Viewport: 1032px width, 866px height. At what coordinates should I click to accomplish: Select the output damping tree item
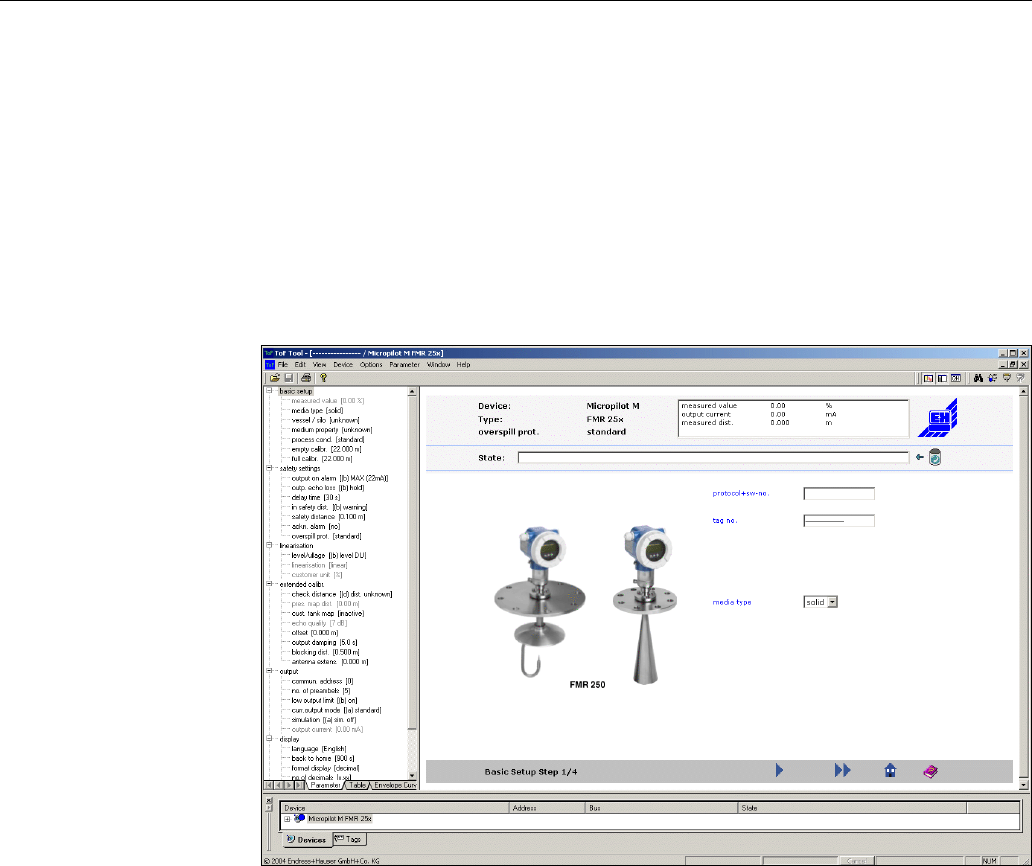324,642
